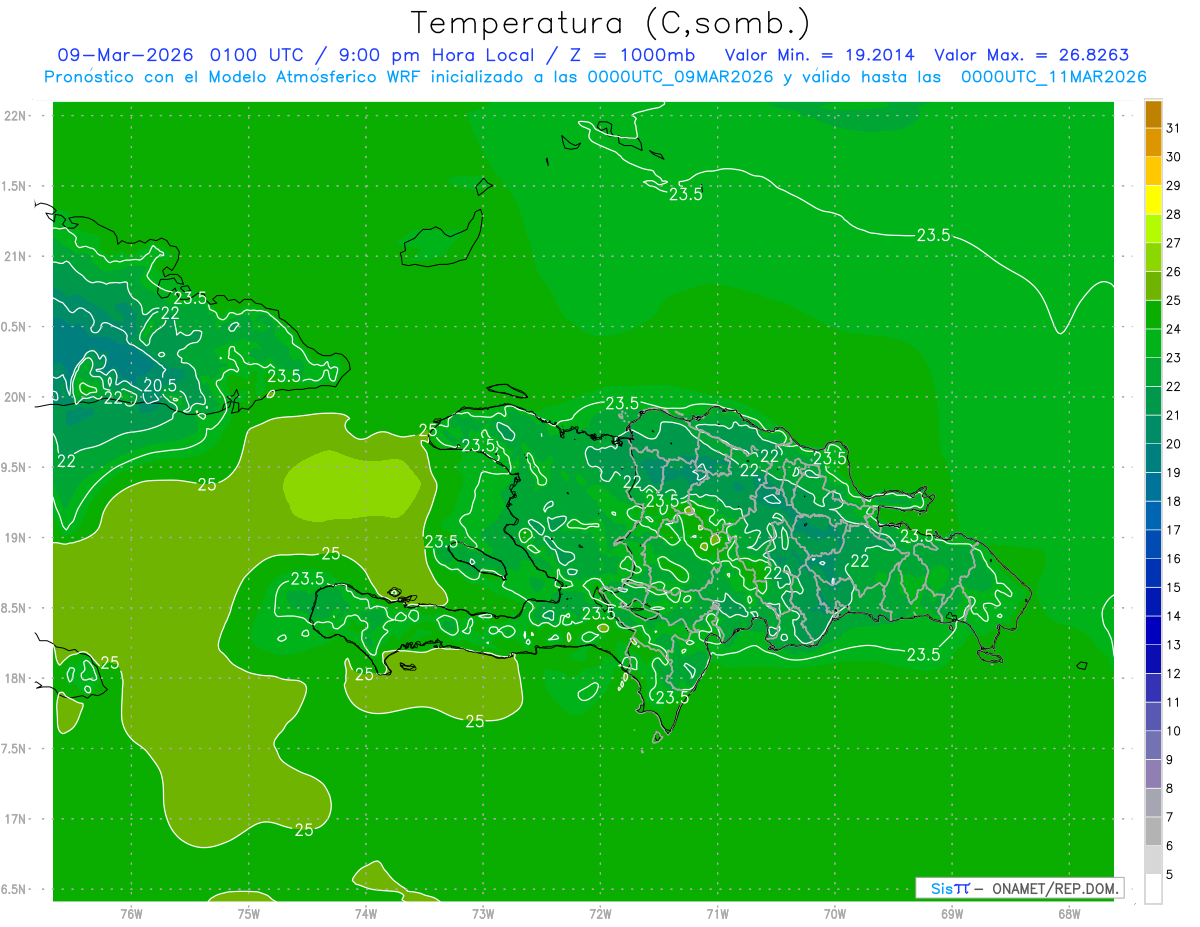Viewport: 1200px width, 927px height.
Task: Click the SisTT ONAMET/REP.DOM. logo box
Action: click(x=1020, y=888)
